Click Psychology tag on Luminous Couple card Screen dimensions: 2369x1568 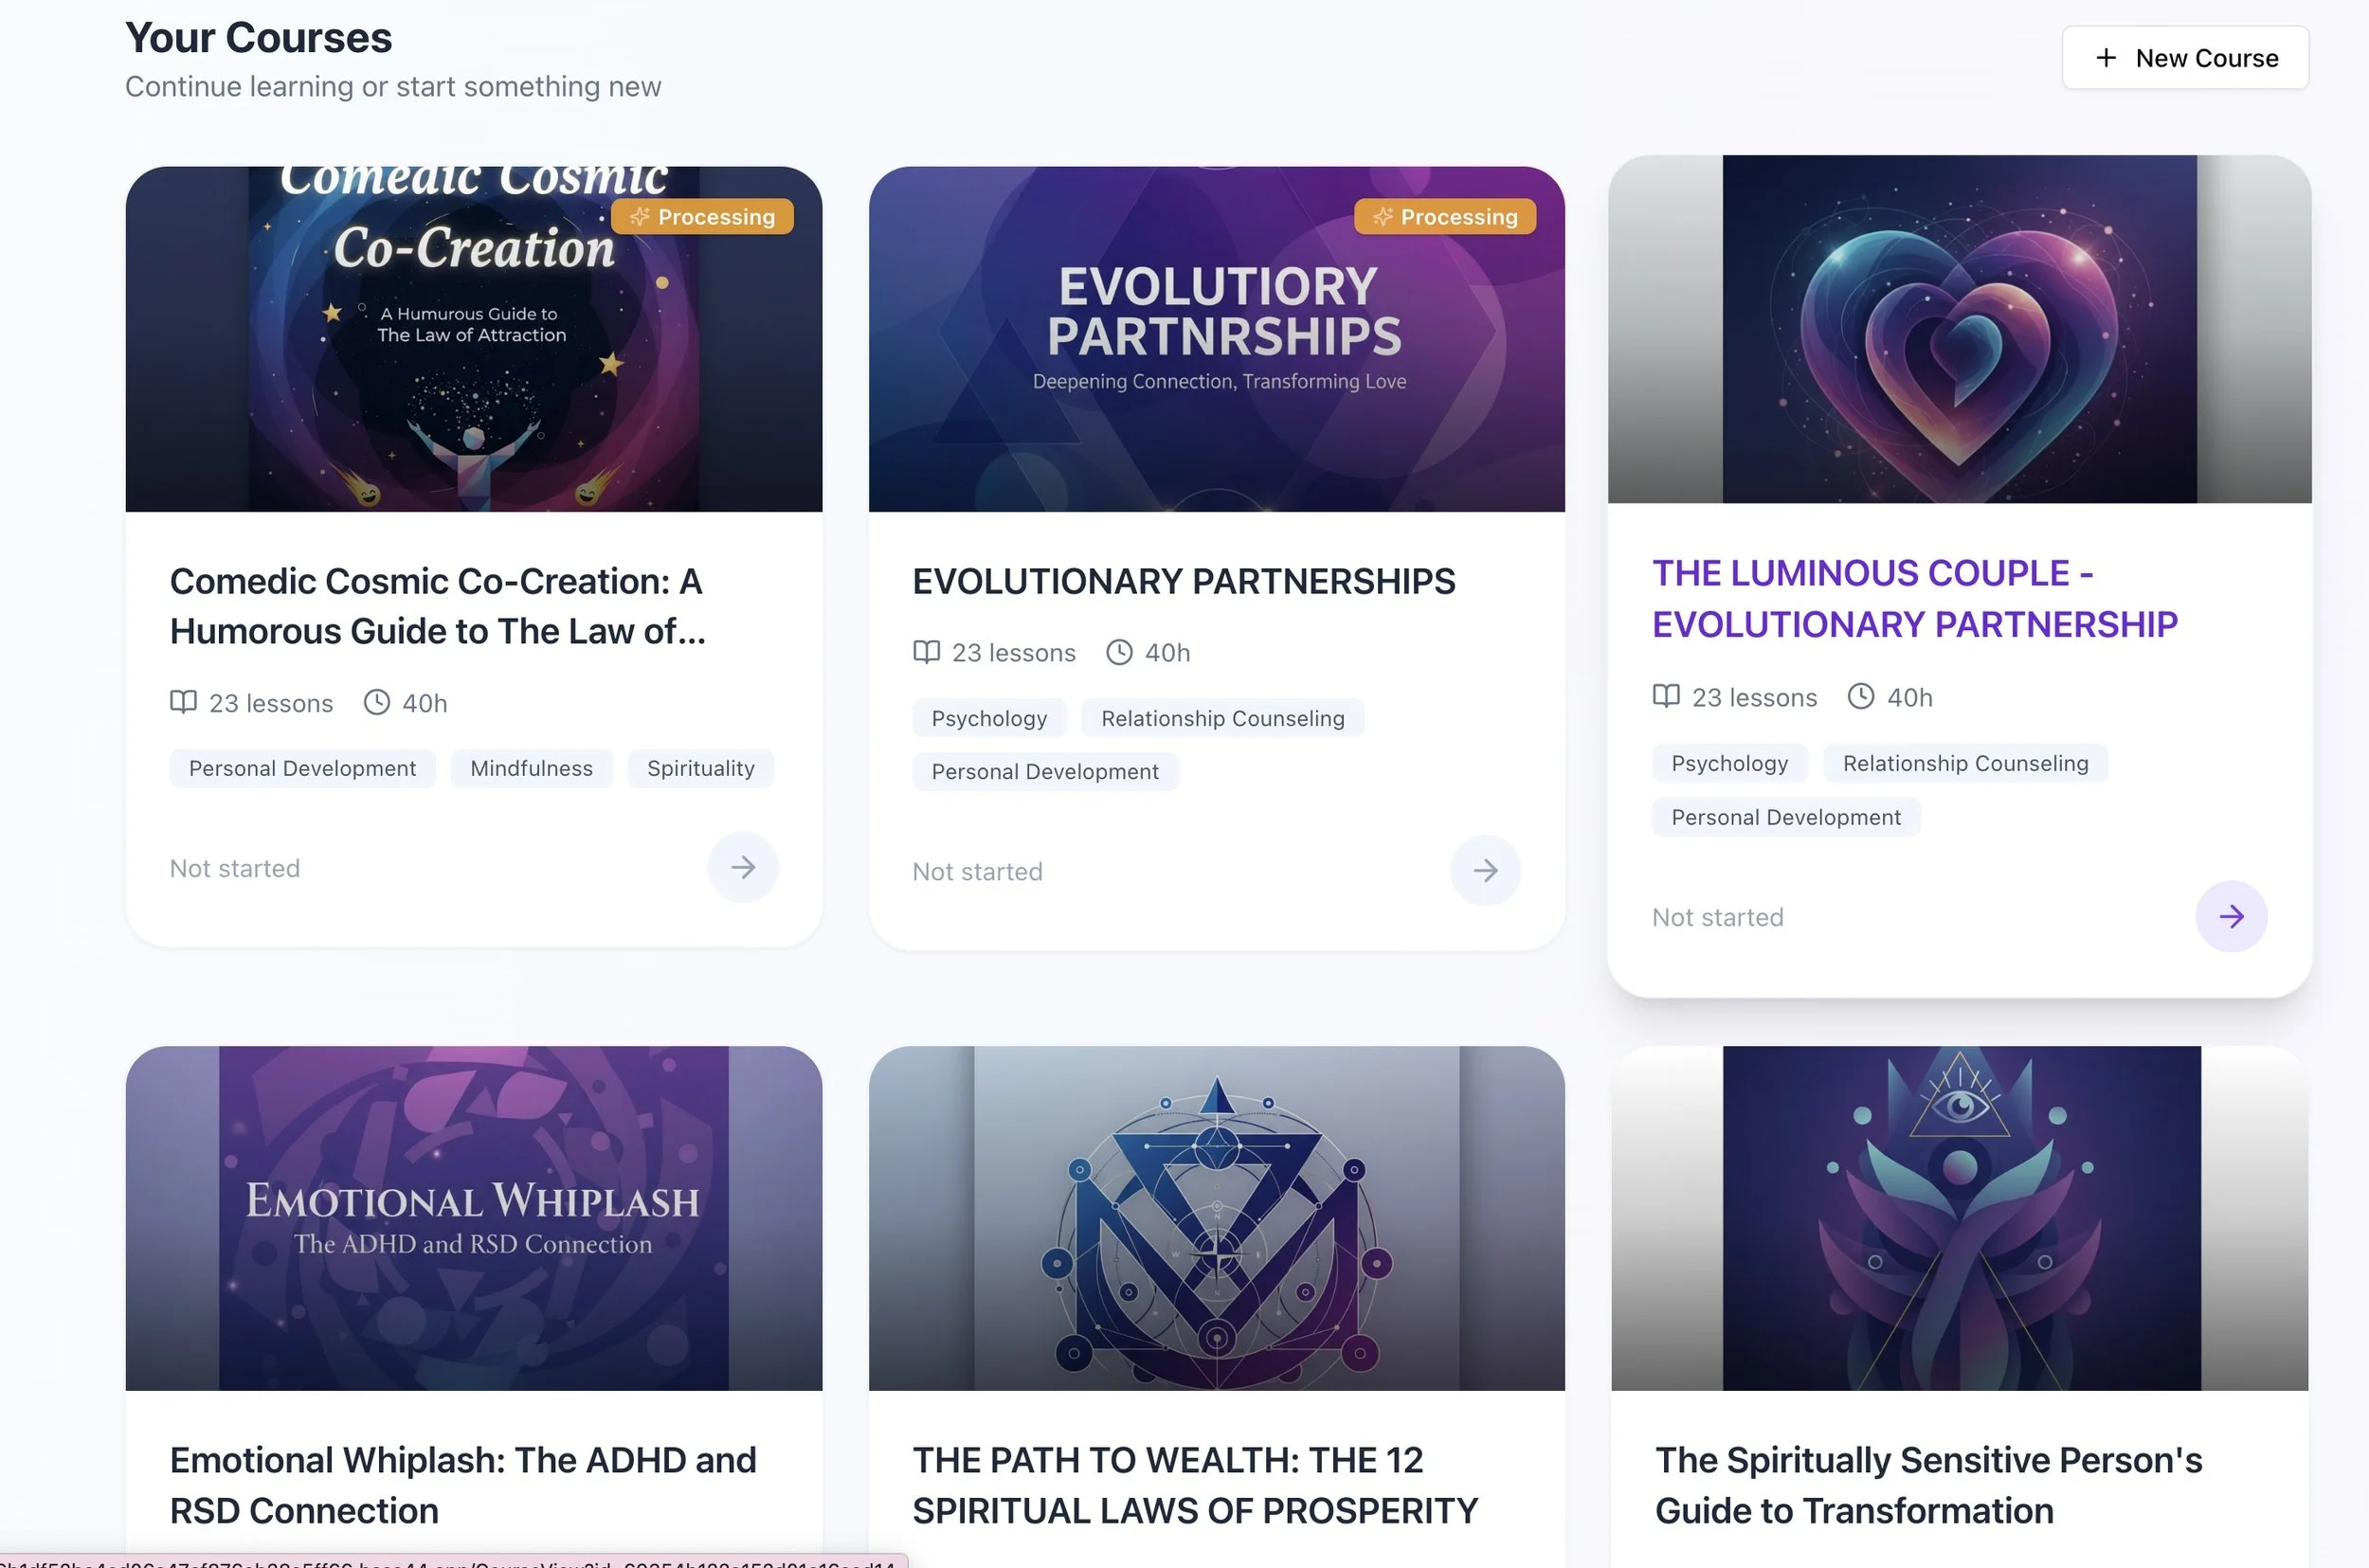coord(1728,763)
